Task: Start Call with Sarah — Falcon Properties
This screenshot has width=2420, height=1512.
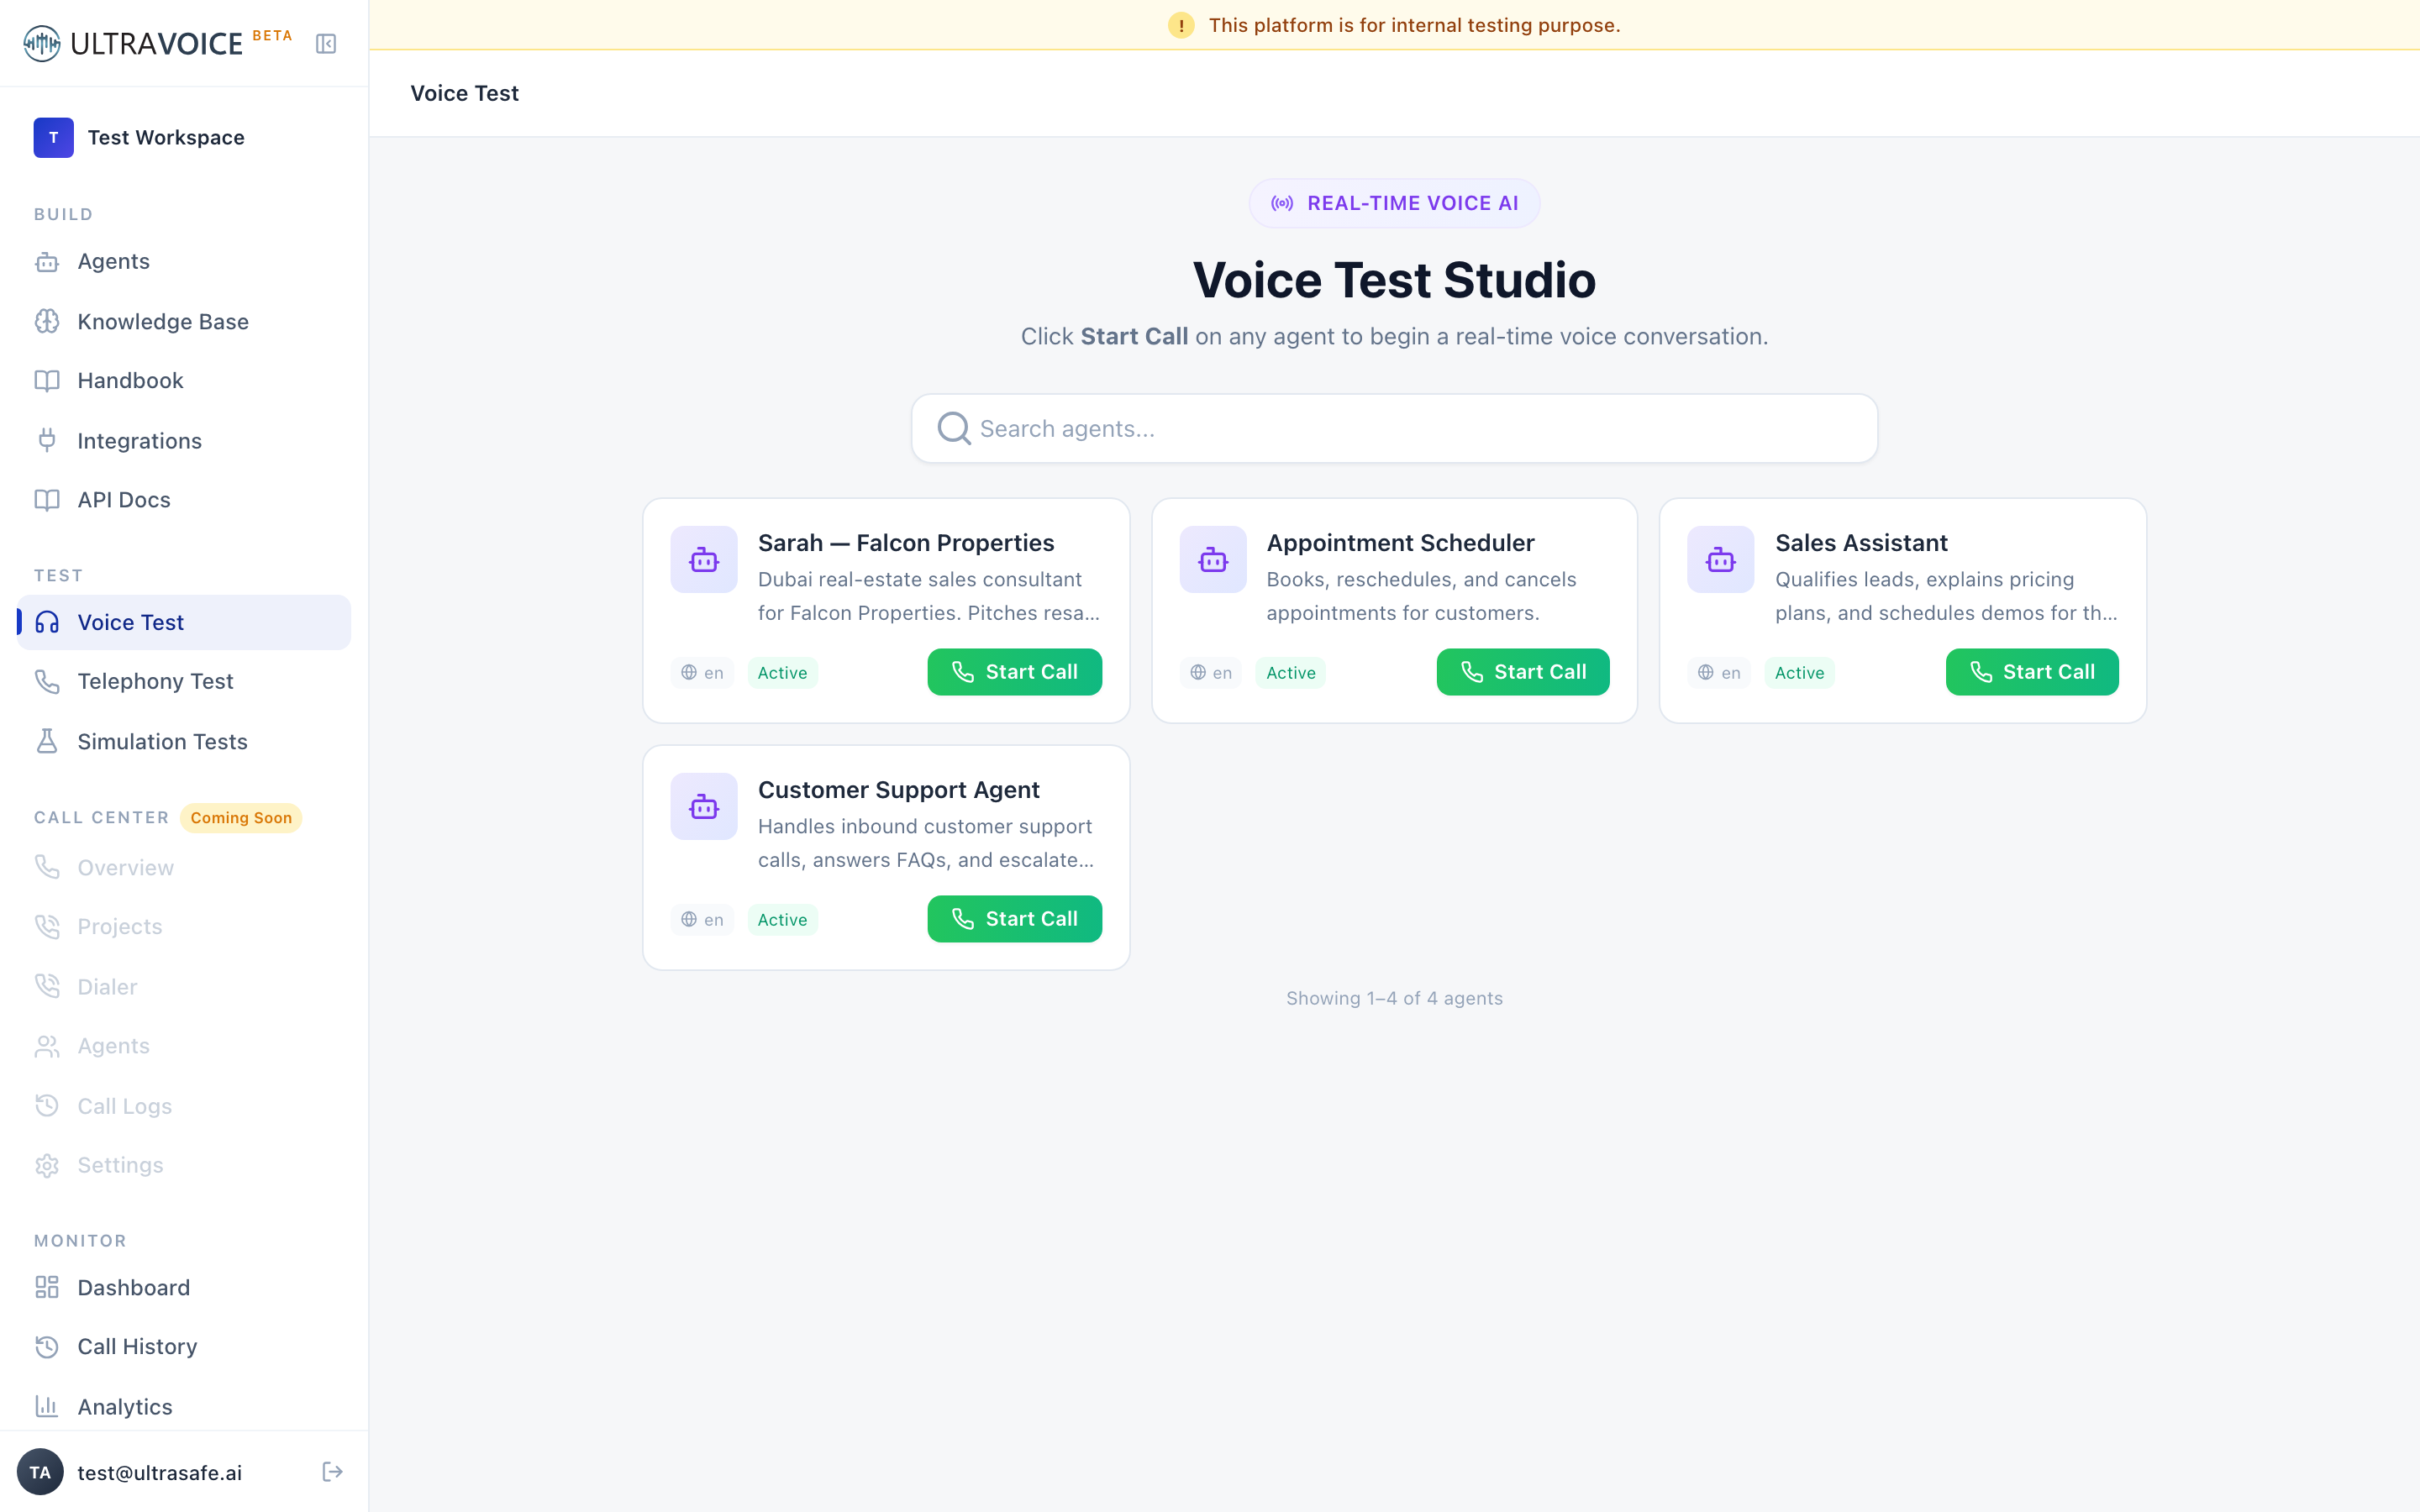Action: 1014,672
